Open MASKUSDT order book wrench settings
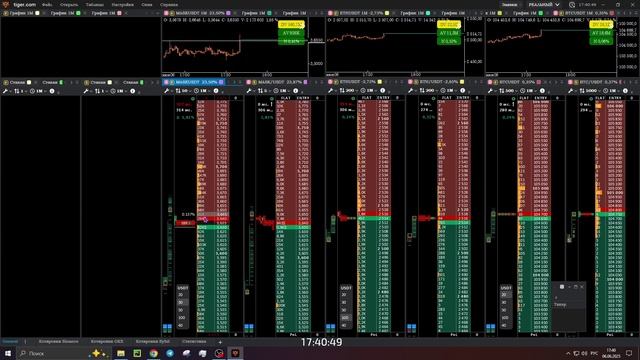Viewport: 640px width, 360px height. point(167,91)
